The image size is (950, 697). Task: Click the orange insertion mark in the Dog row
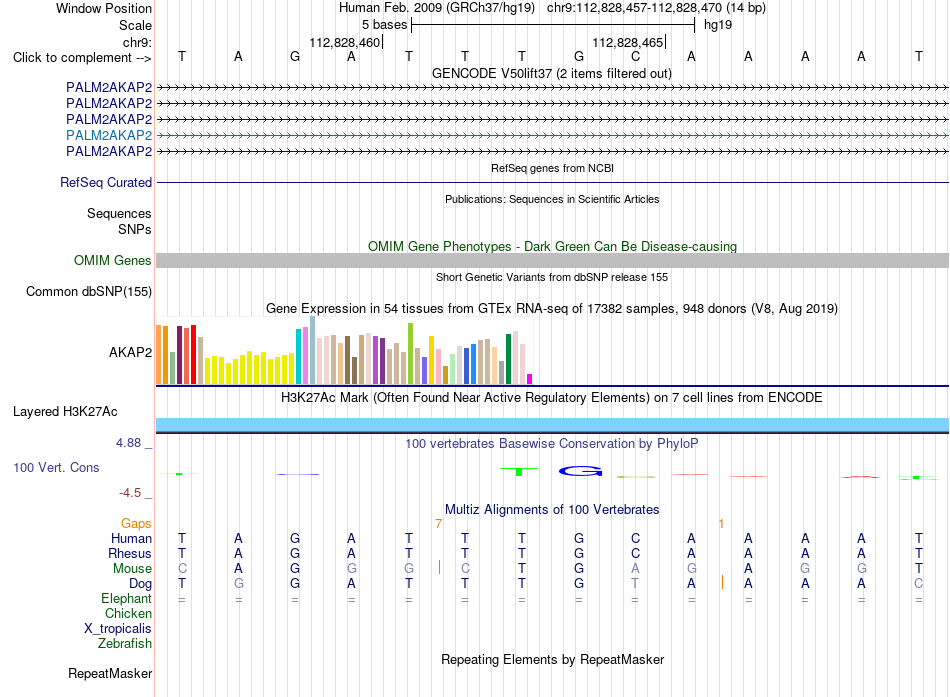pyautogui.click(x=722, y=582)
